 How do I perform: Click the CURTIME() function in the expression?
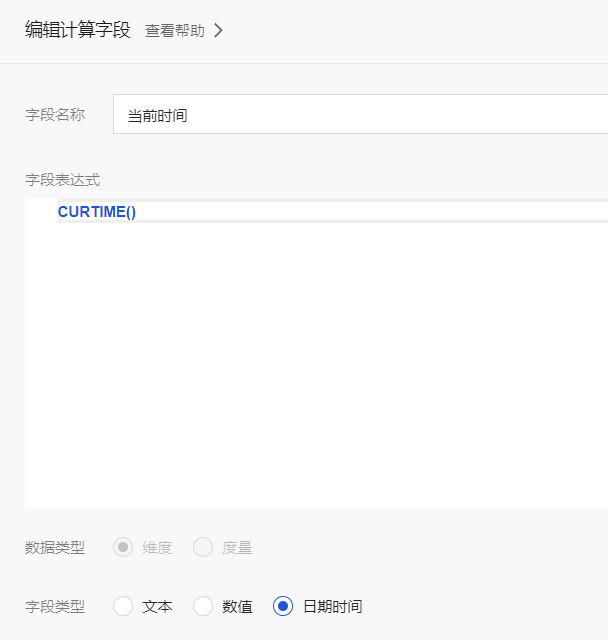pos(97,212)
